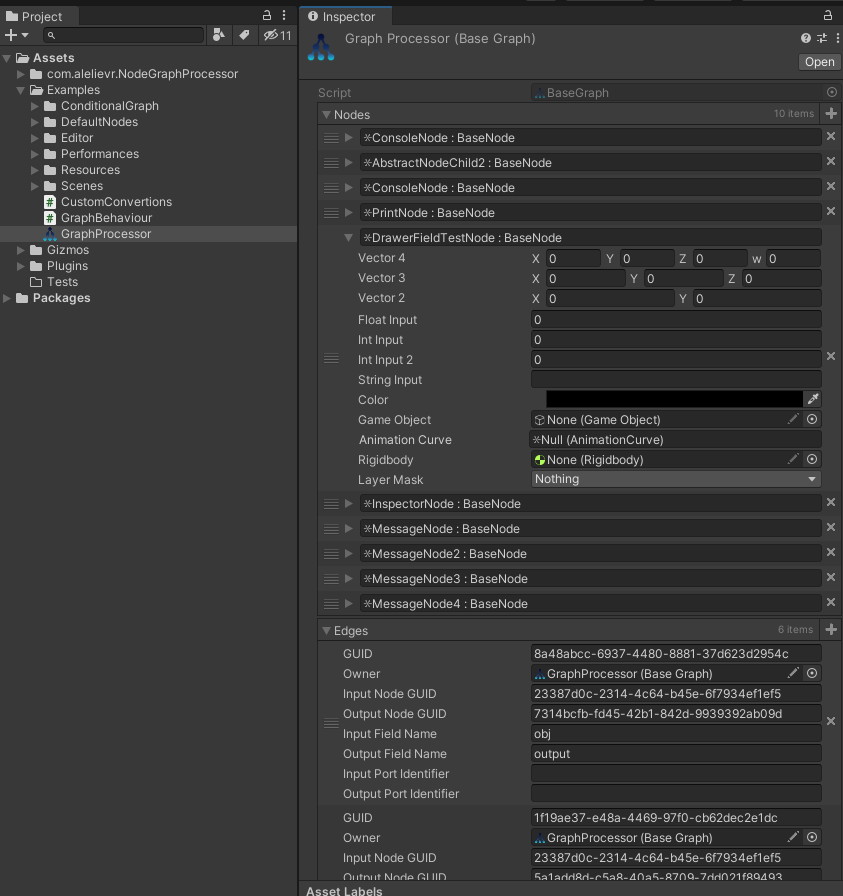Open the object picker for the Rigidbody field

click(811, 459)
